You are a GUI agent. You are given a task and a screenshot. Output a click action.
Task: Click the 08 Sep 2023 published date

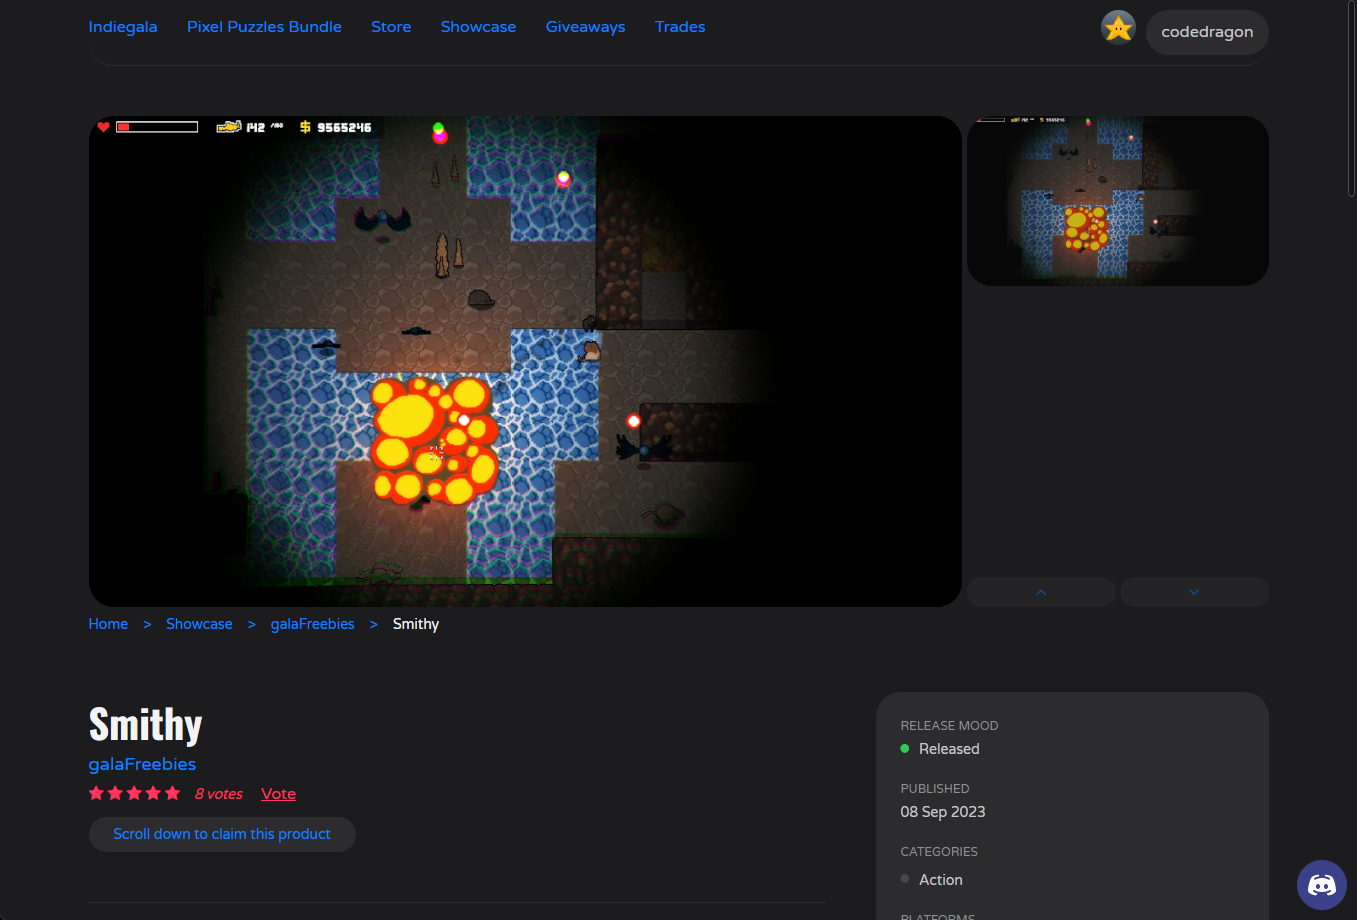(943, 812)
